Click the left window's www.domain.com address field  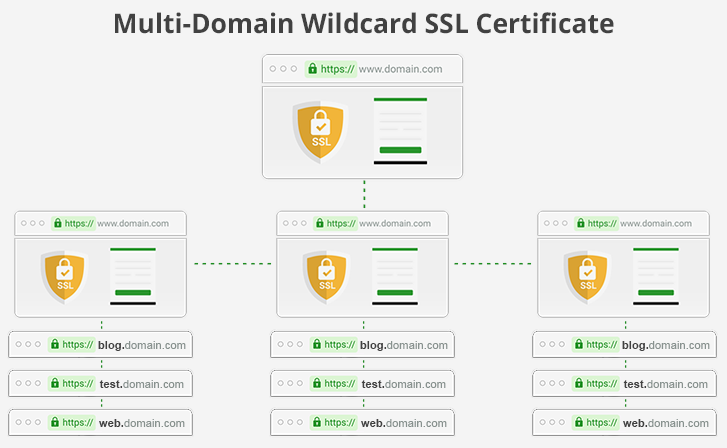tap(133, 224)
